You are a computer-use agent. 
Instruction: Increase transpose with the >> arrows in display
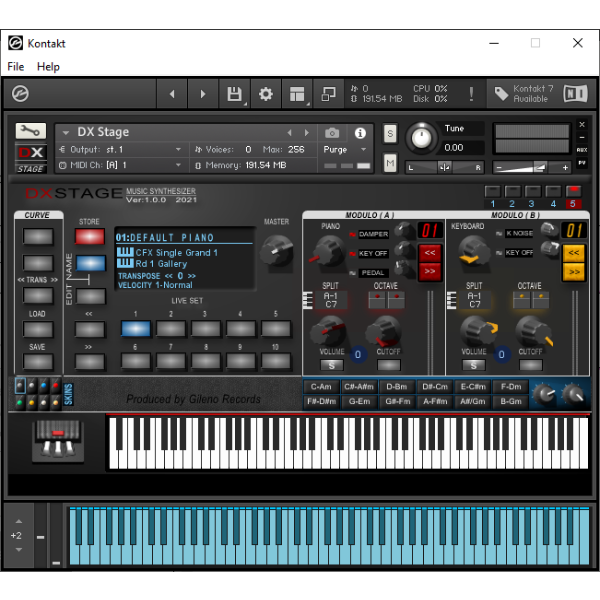coord(192,276)
